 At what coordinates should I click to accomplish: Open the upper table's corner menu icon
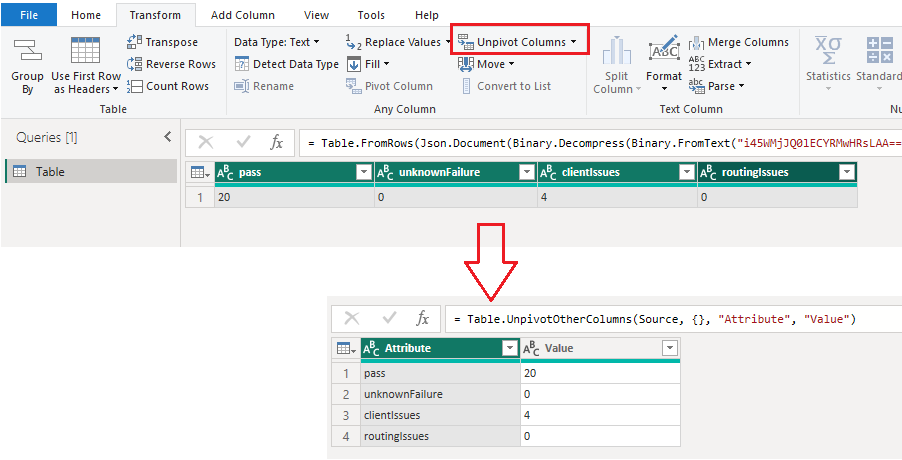click(200, 172)
